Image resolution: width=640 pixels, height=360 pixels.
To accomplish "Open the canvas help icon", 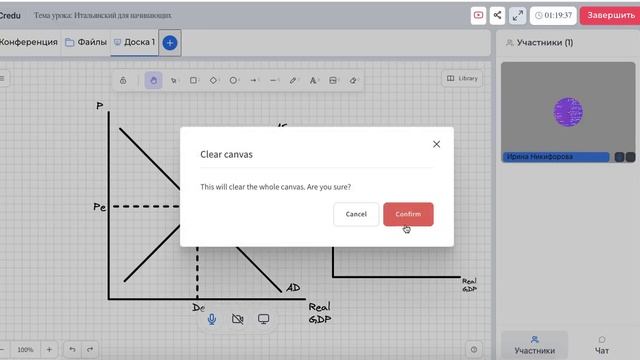I will pos(474,349).
